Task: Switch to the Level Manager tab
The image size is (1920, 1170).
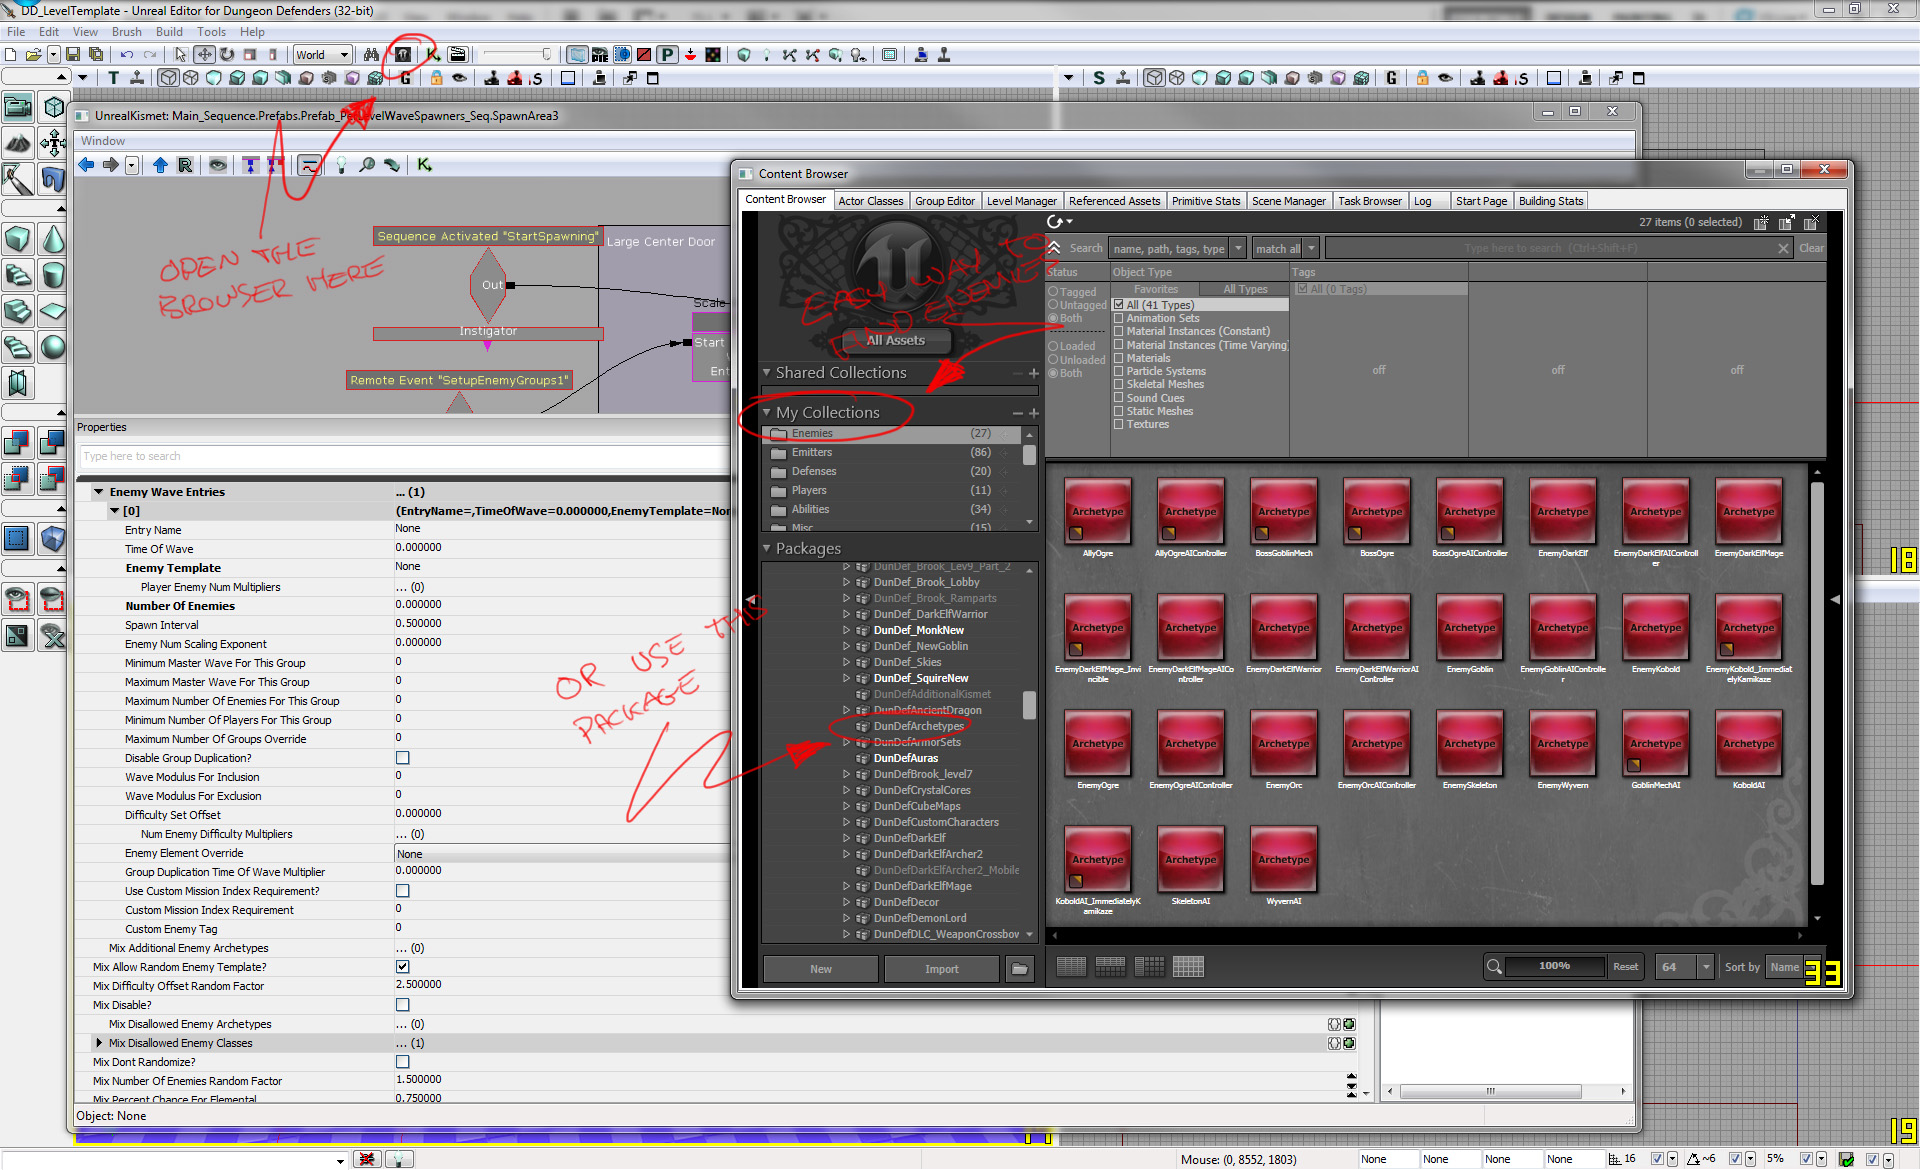Action: 1021,201
